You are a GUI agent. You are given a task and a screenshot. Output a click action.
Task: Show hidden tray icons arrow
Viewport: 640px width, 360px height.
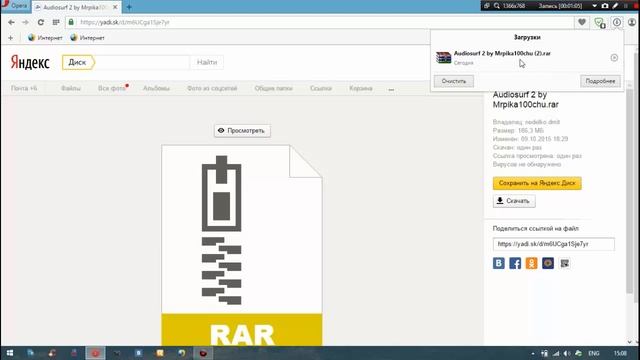click(533, 353)
